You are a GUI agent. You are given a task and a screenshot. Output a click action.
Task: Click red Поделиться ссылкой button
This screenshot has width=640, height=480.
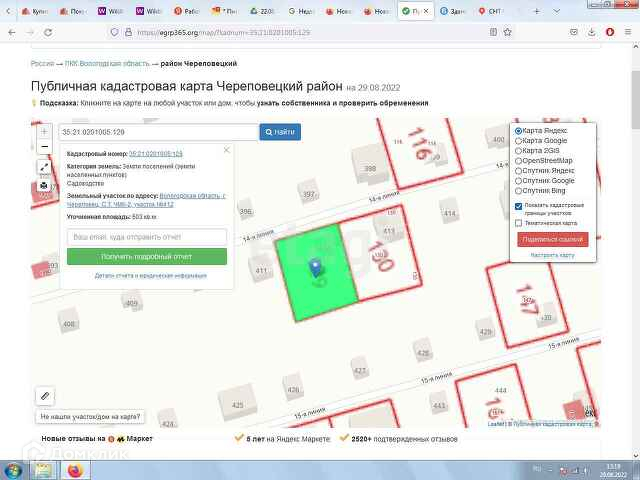tap(553, 239)
